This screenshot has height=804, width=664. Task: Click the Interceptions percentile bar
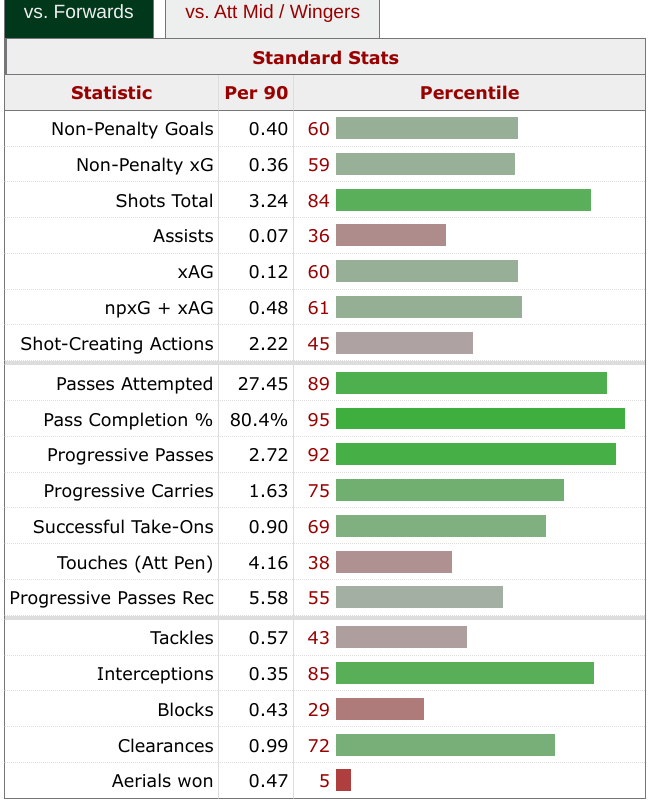pyautogui.click(x=465, y=674)
